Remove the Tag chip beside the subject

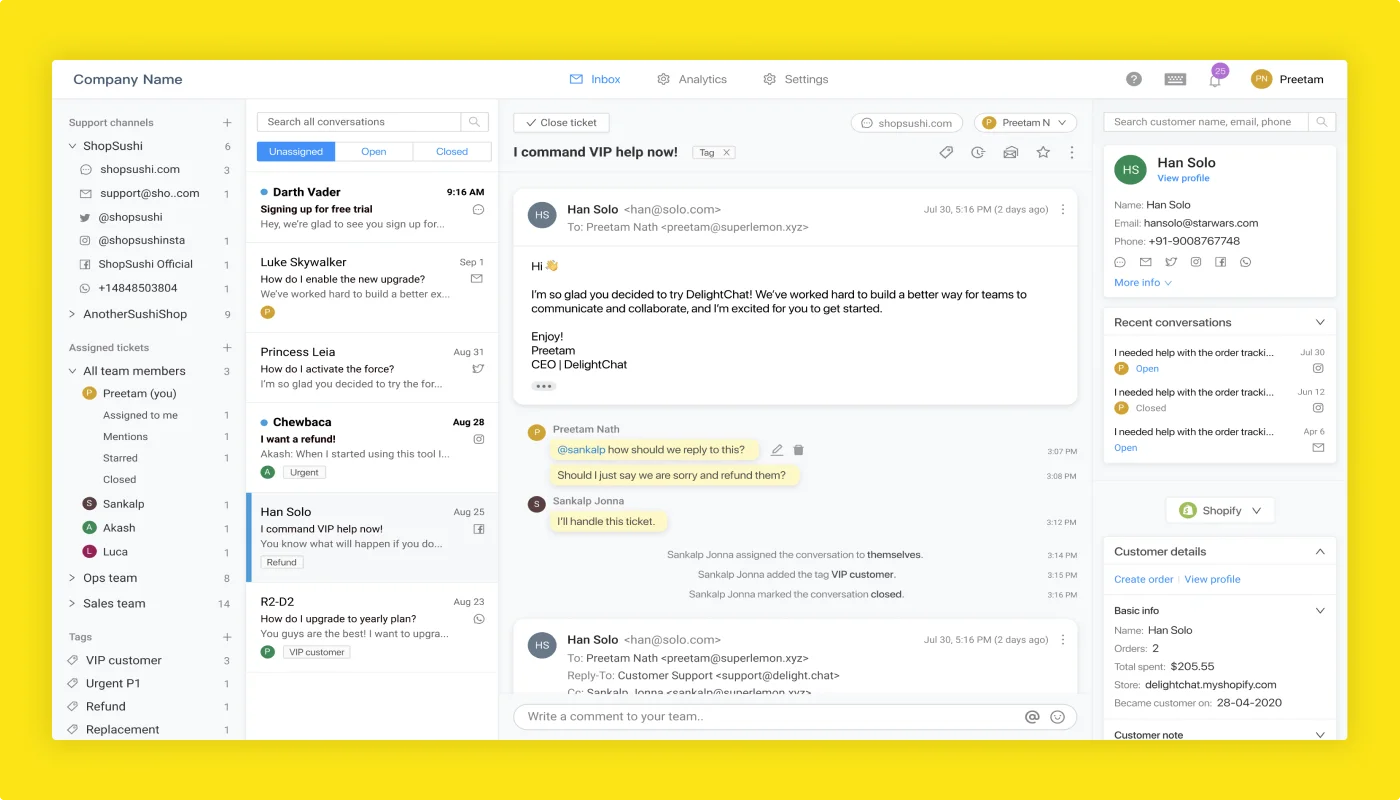(x=729, y=152)
